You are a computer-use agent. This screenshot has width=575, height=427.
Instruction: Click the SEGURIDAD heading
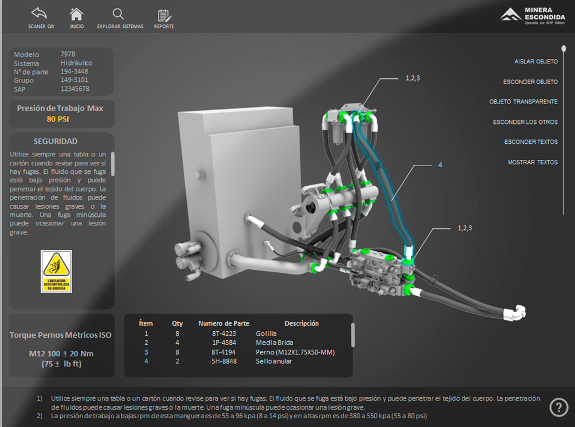[55, 141]
